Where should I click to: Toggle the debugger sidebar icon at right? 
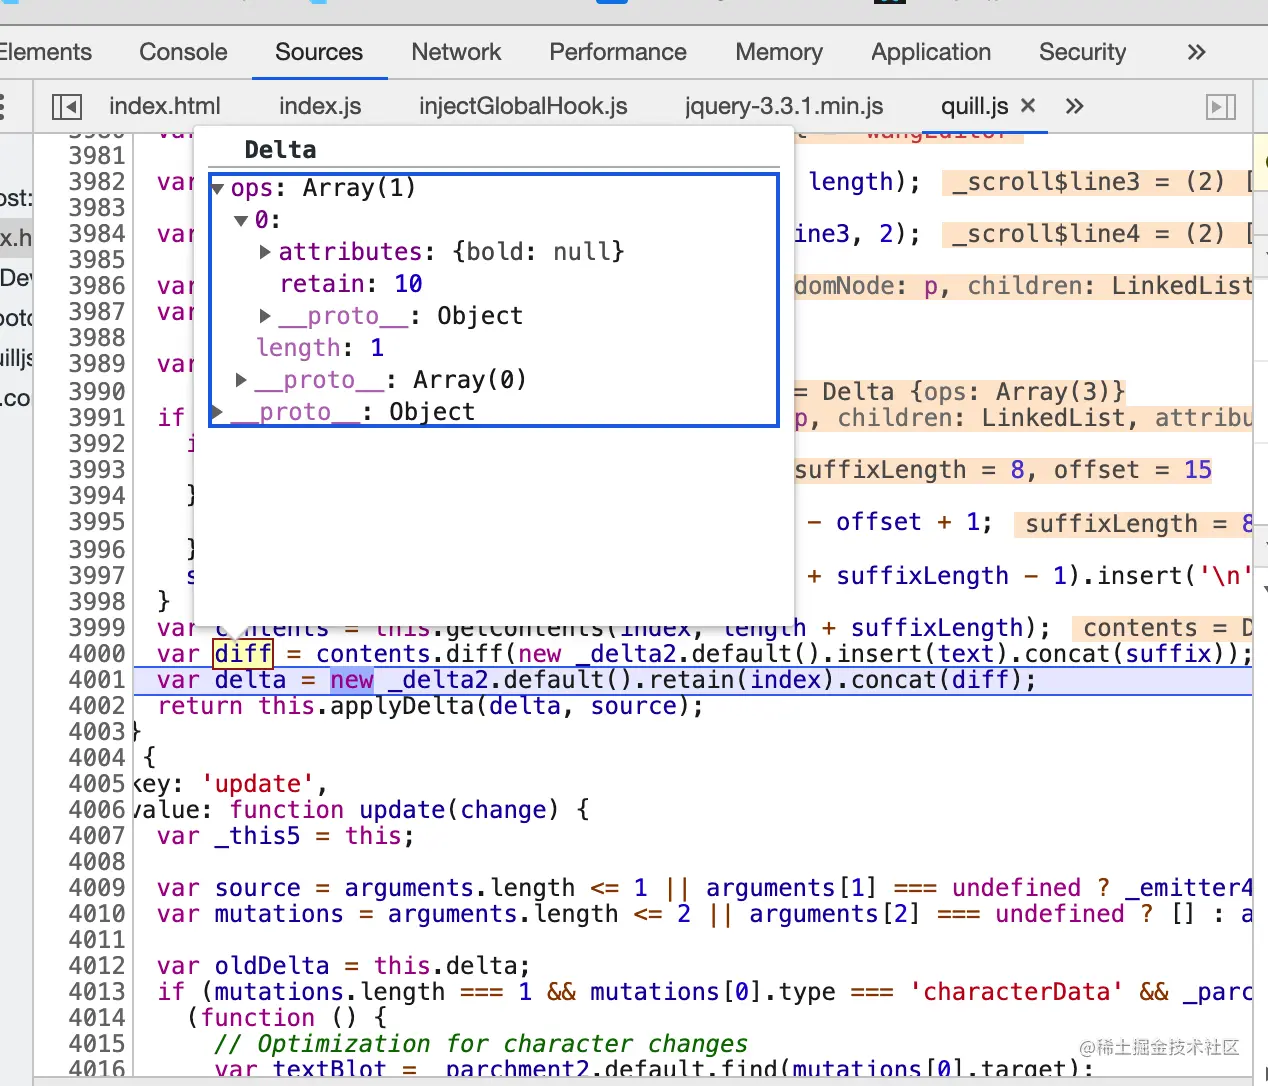coord(1221,107)
